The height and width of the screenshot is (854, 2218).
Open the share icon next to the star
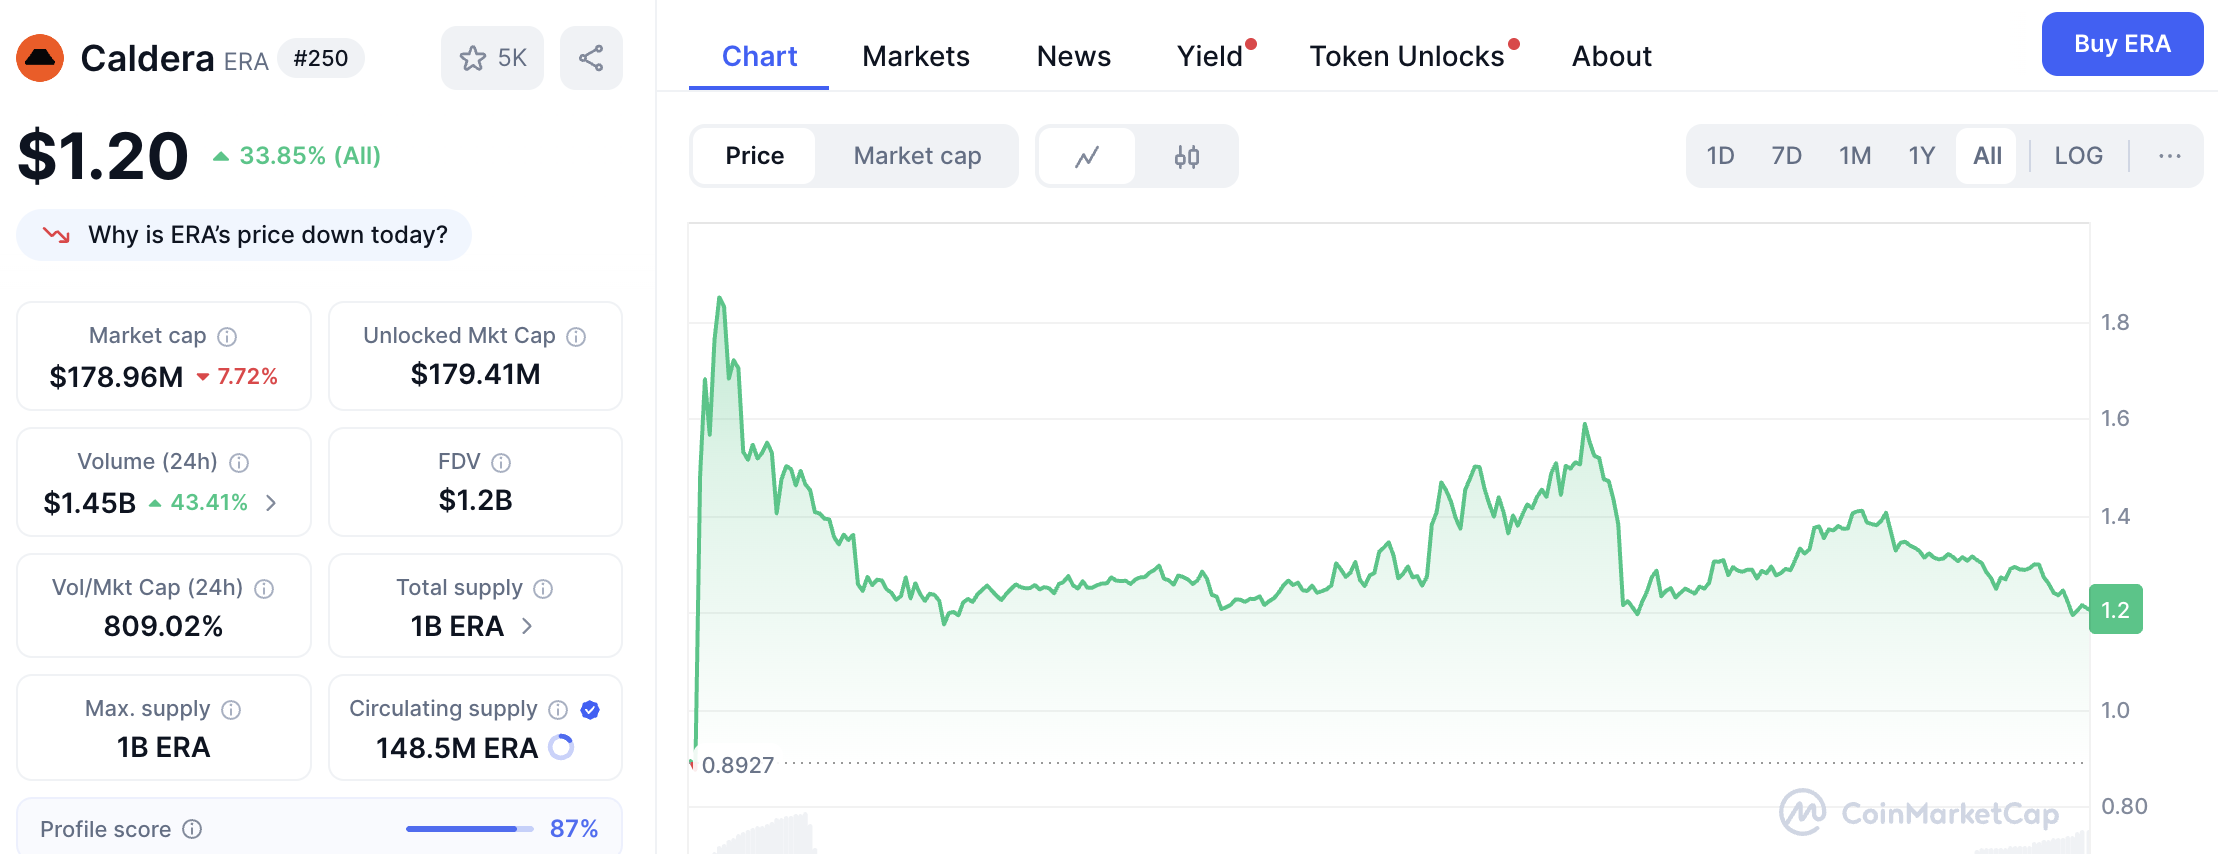[x=590, y=57]
